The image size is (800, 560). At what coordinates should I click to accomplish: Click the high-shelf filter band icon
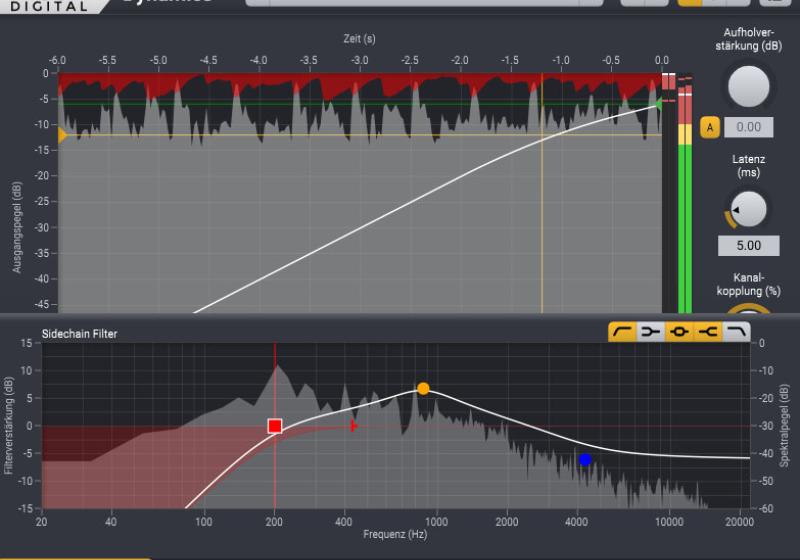[708, 332]
